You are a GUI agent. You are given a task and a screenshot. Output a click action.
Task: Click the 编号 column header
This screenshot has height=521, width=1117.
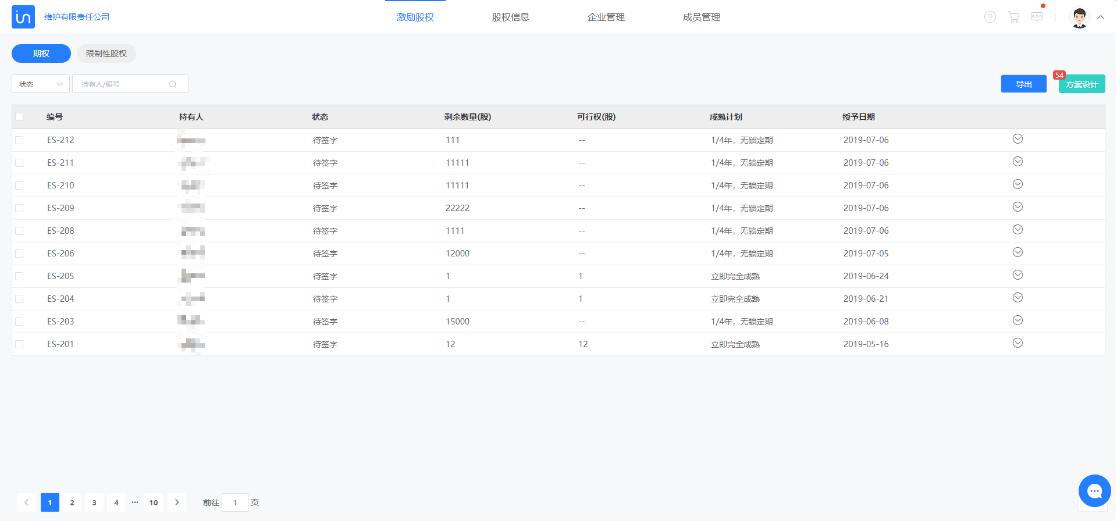coord(55,117)
